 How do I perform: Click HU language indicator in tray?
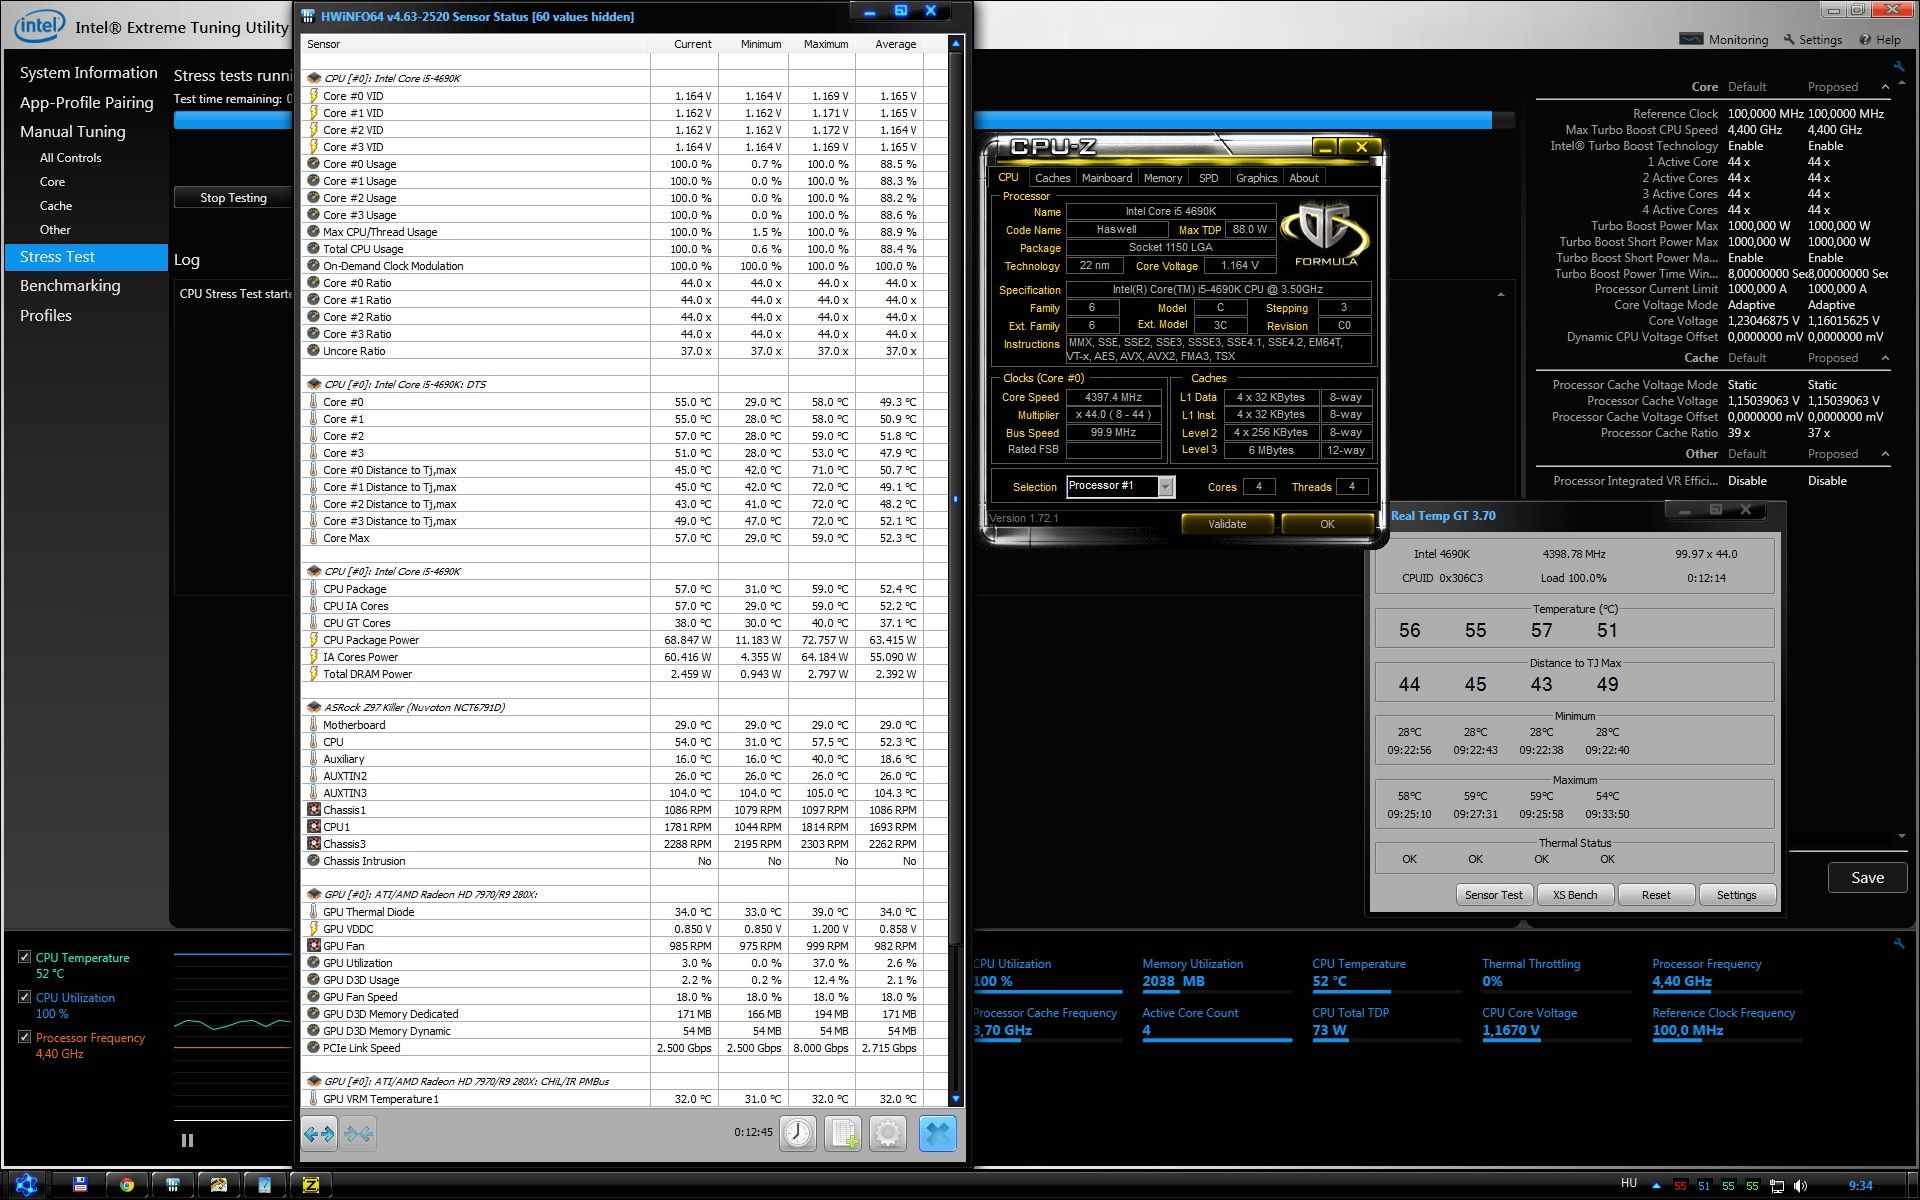click(x=1628, y=1184)
